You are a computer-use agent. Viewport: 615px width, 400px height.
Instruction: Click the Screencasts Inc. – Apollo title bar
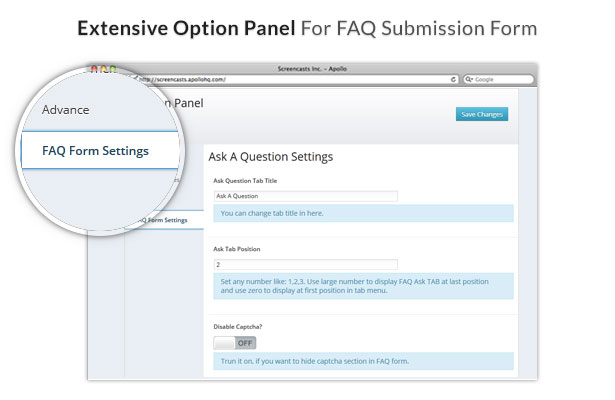(312, 69)
